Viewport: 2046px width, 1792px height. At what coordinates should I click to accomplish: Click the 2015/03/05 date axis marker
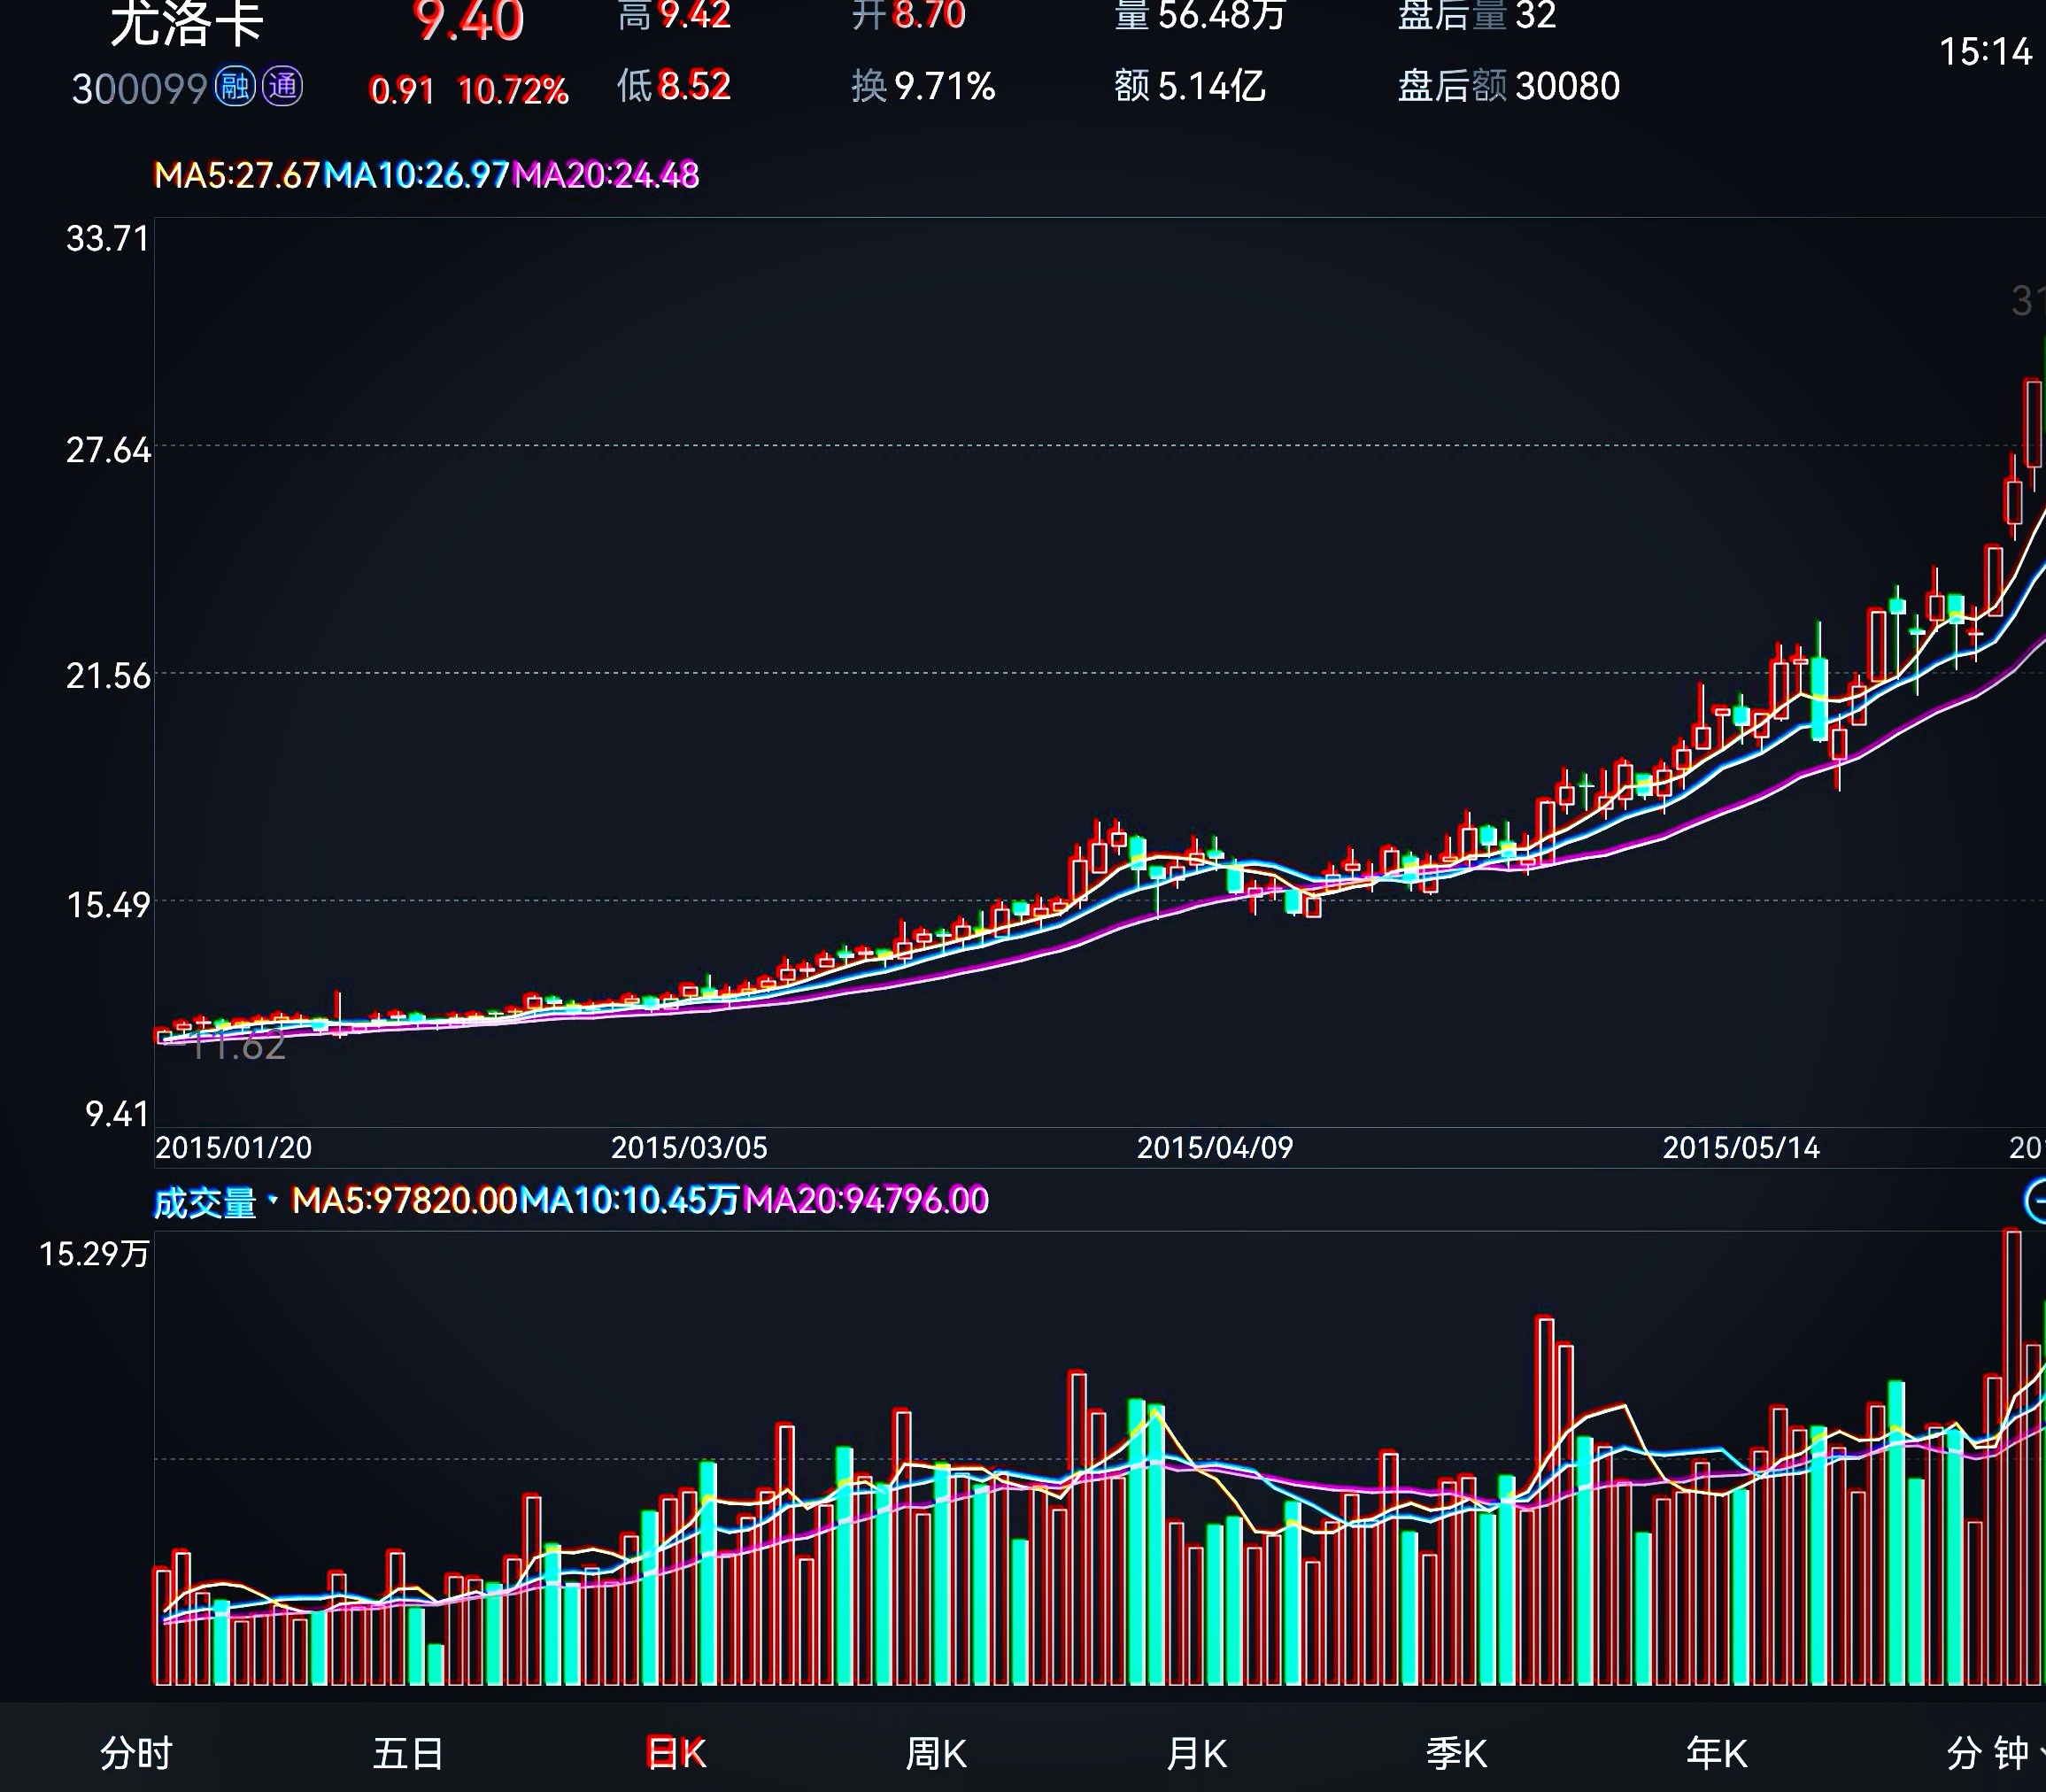689,1147
